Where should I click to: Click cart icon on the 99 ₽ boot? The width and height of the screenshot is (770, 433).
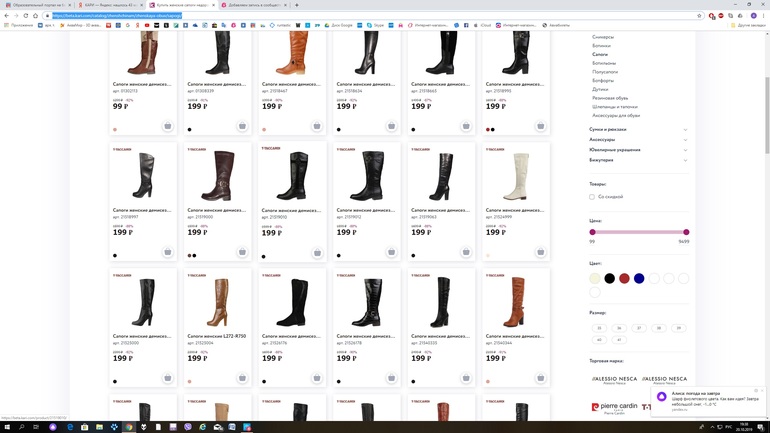click(167, 126)
